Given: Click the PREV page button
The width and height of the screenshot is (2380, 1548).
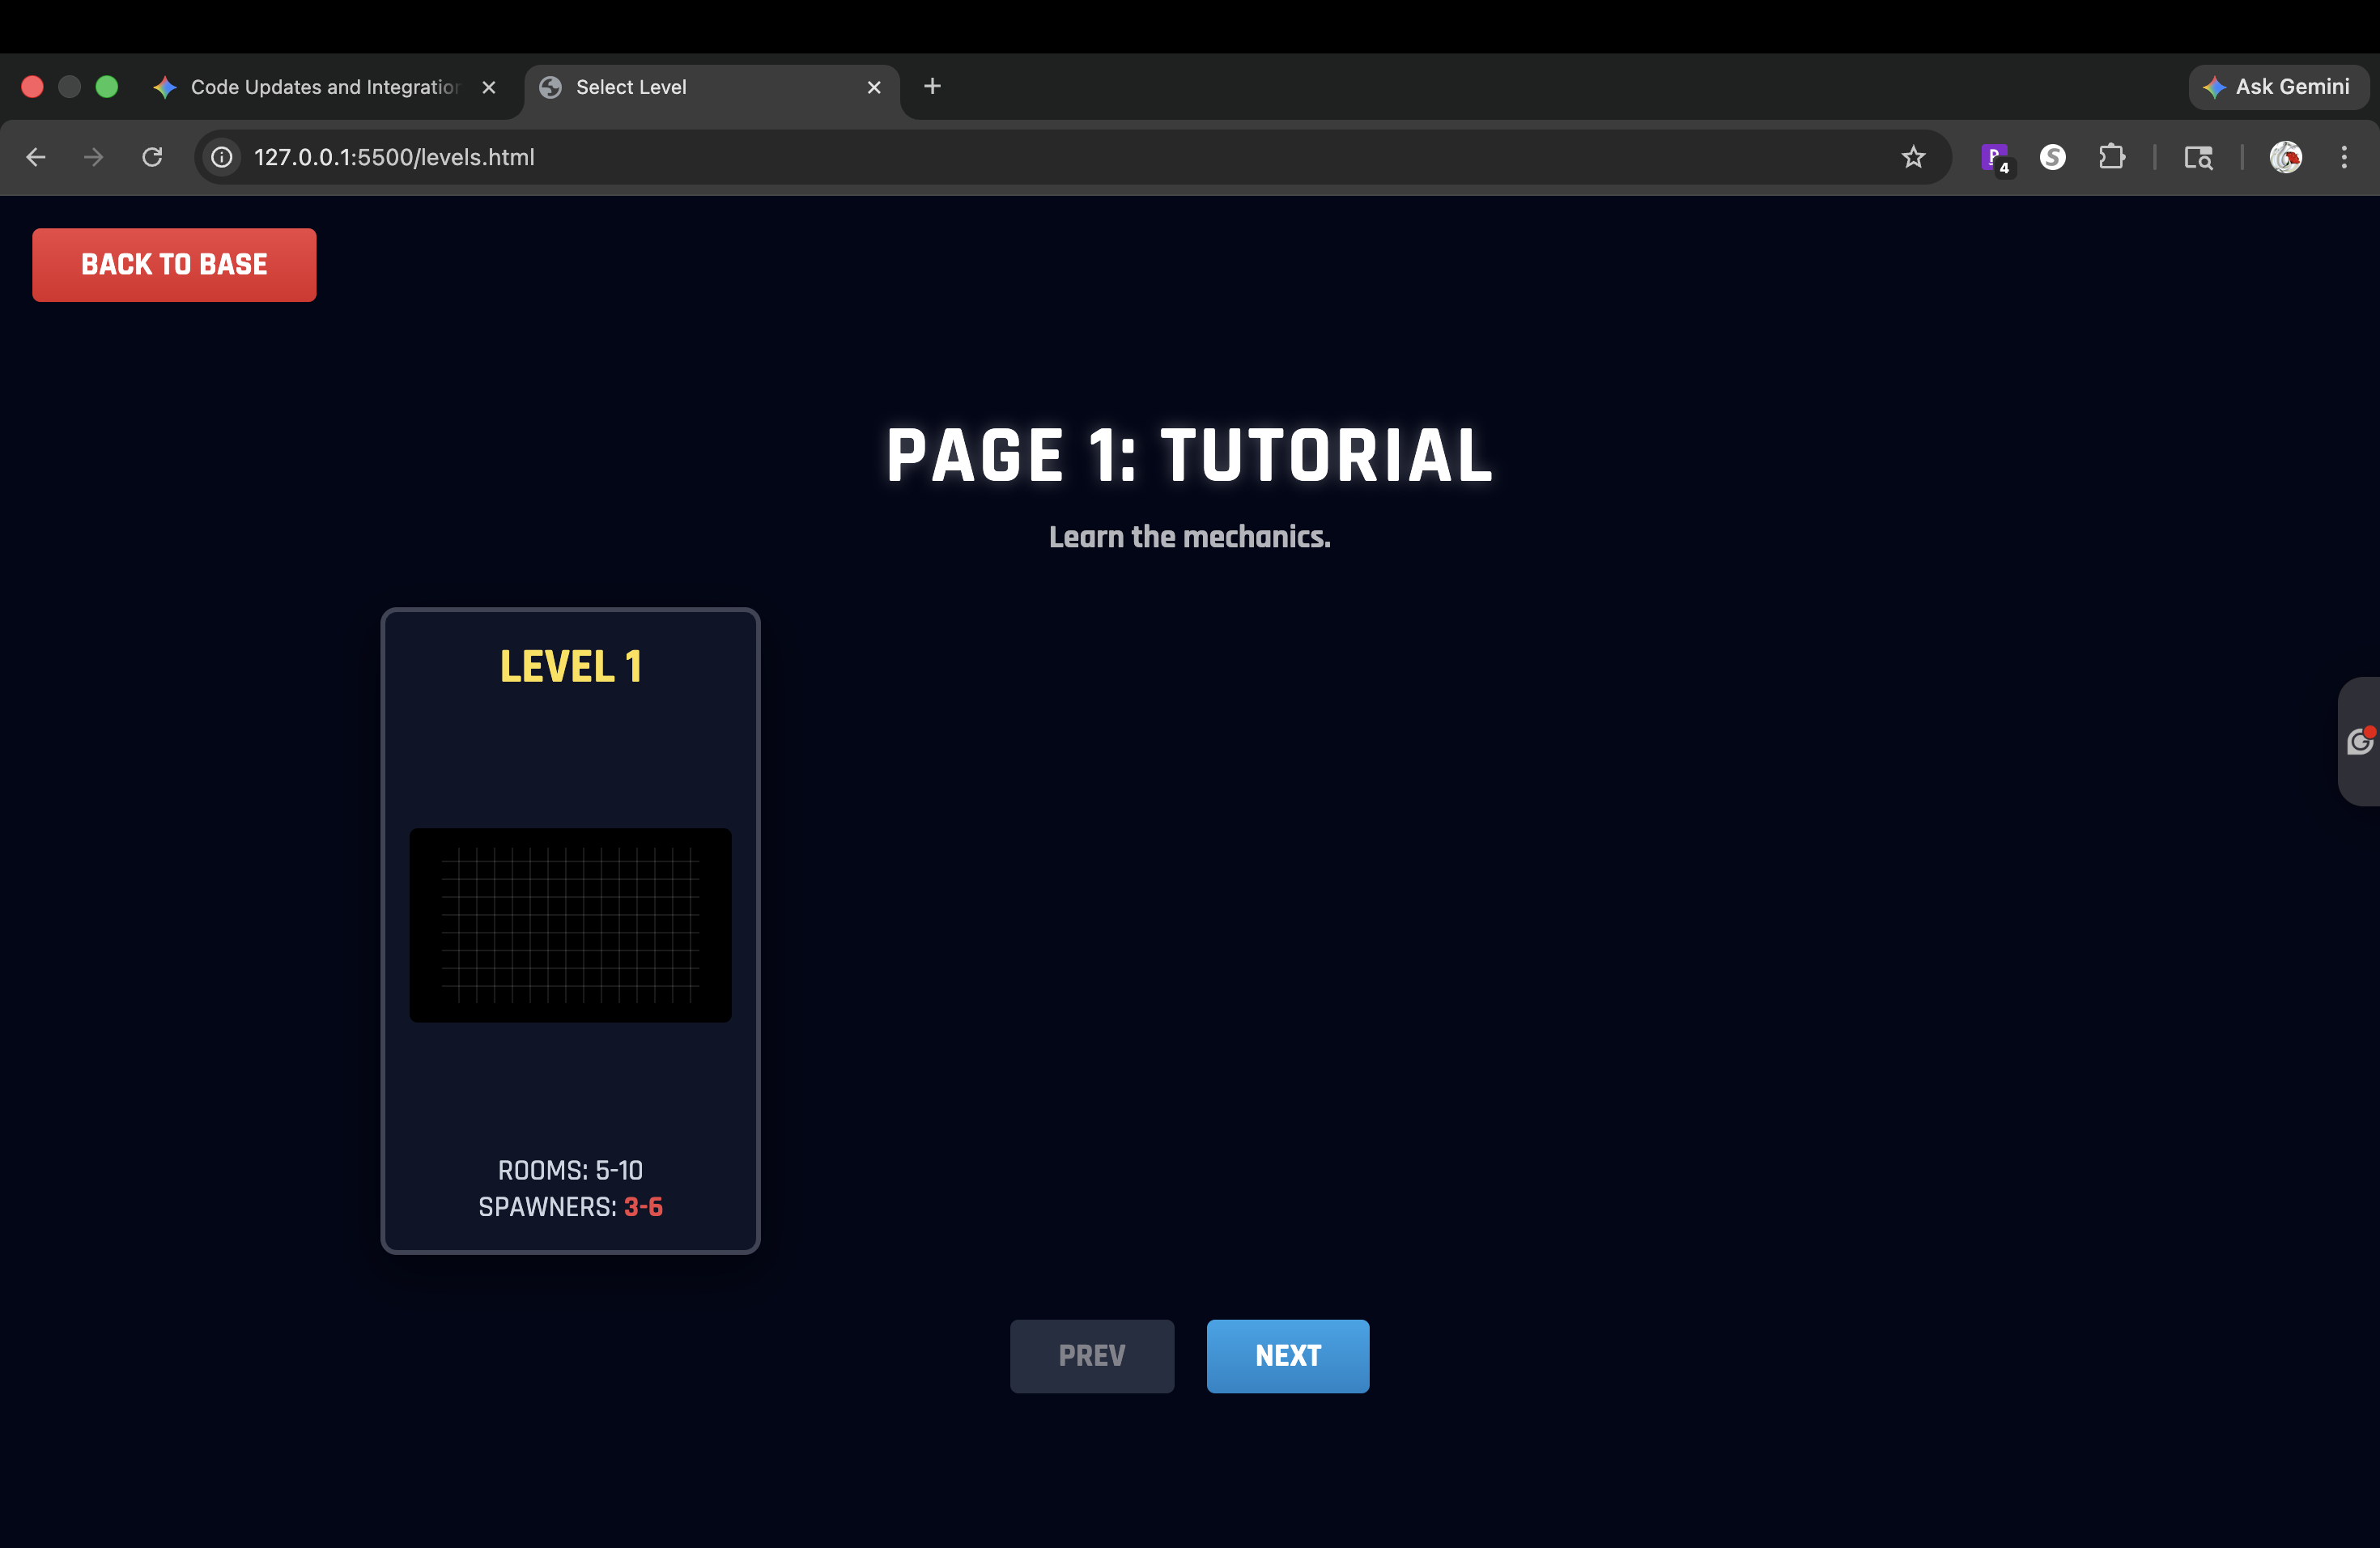Looking at the screenshot, I should (x=1091, y=1355).
